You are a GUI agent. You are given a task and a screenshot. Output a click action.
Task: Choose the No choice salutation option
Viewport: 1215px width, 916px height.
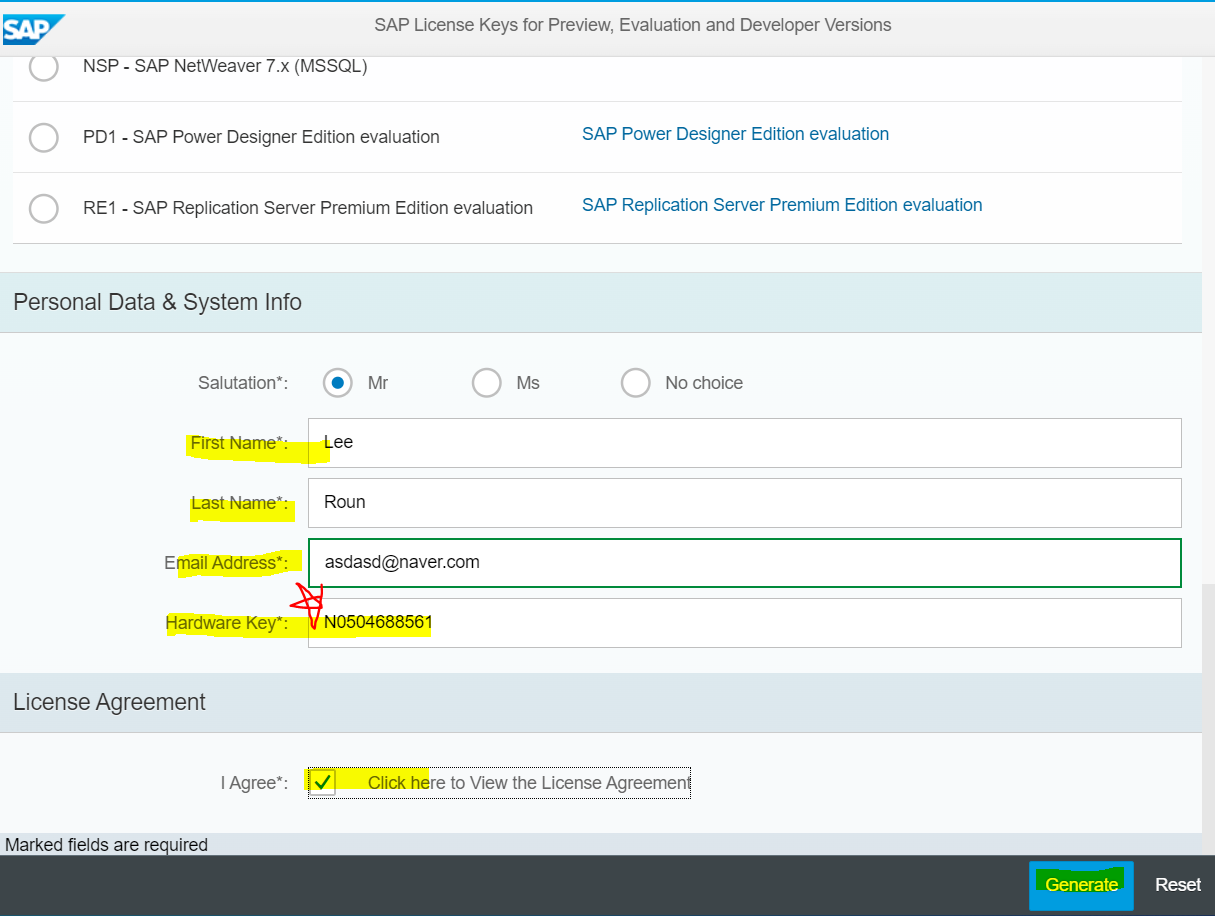click(636, 383)
